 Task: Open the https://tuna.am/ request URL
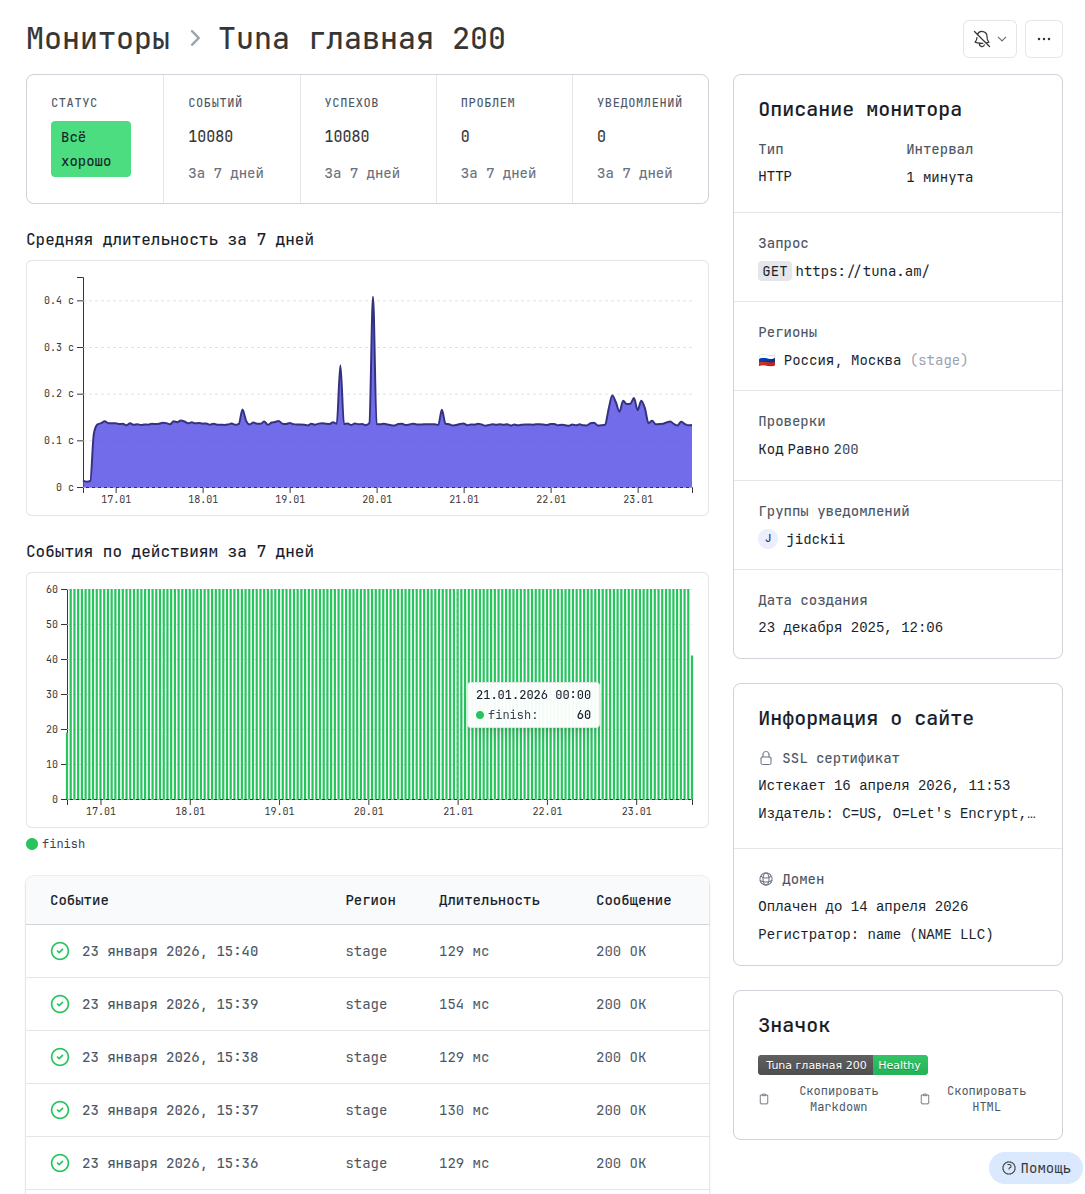point(862,271)
